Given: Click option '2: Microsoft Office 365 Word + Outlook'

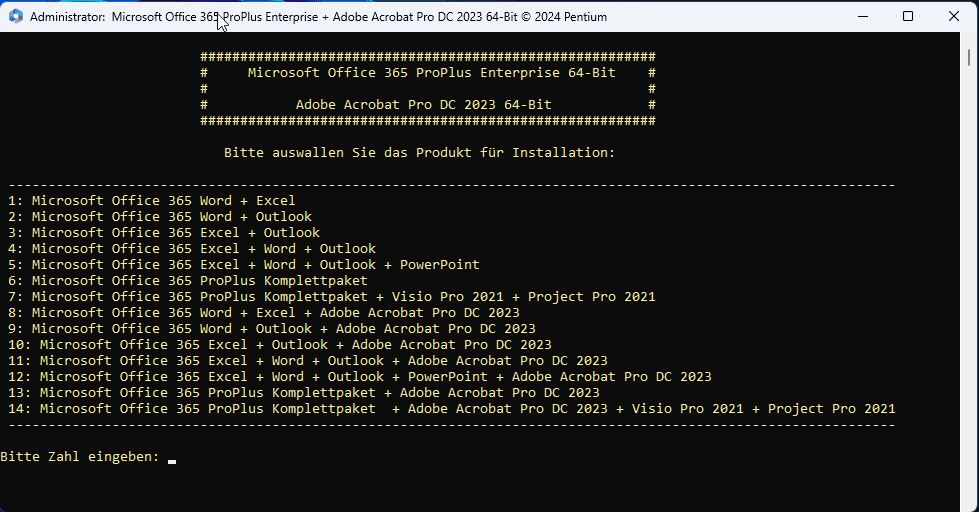Looking at the screenshot, I should (160, 217).
